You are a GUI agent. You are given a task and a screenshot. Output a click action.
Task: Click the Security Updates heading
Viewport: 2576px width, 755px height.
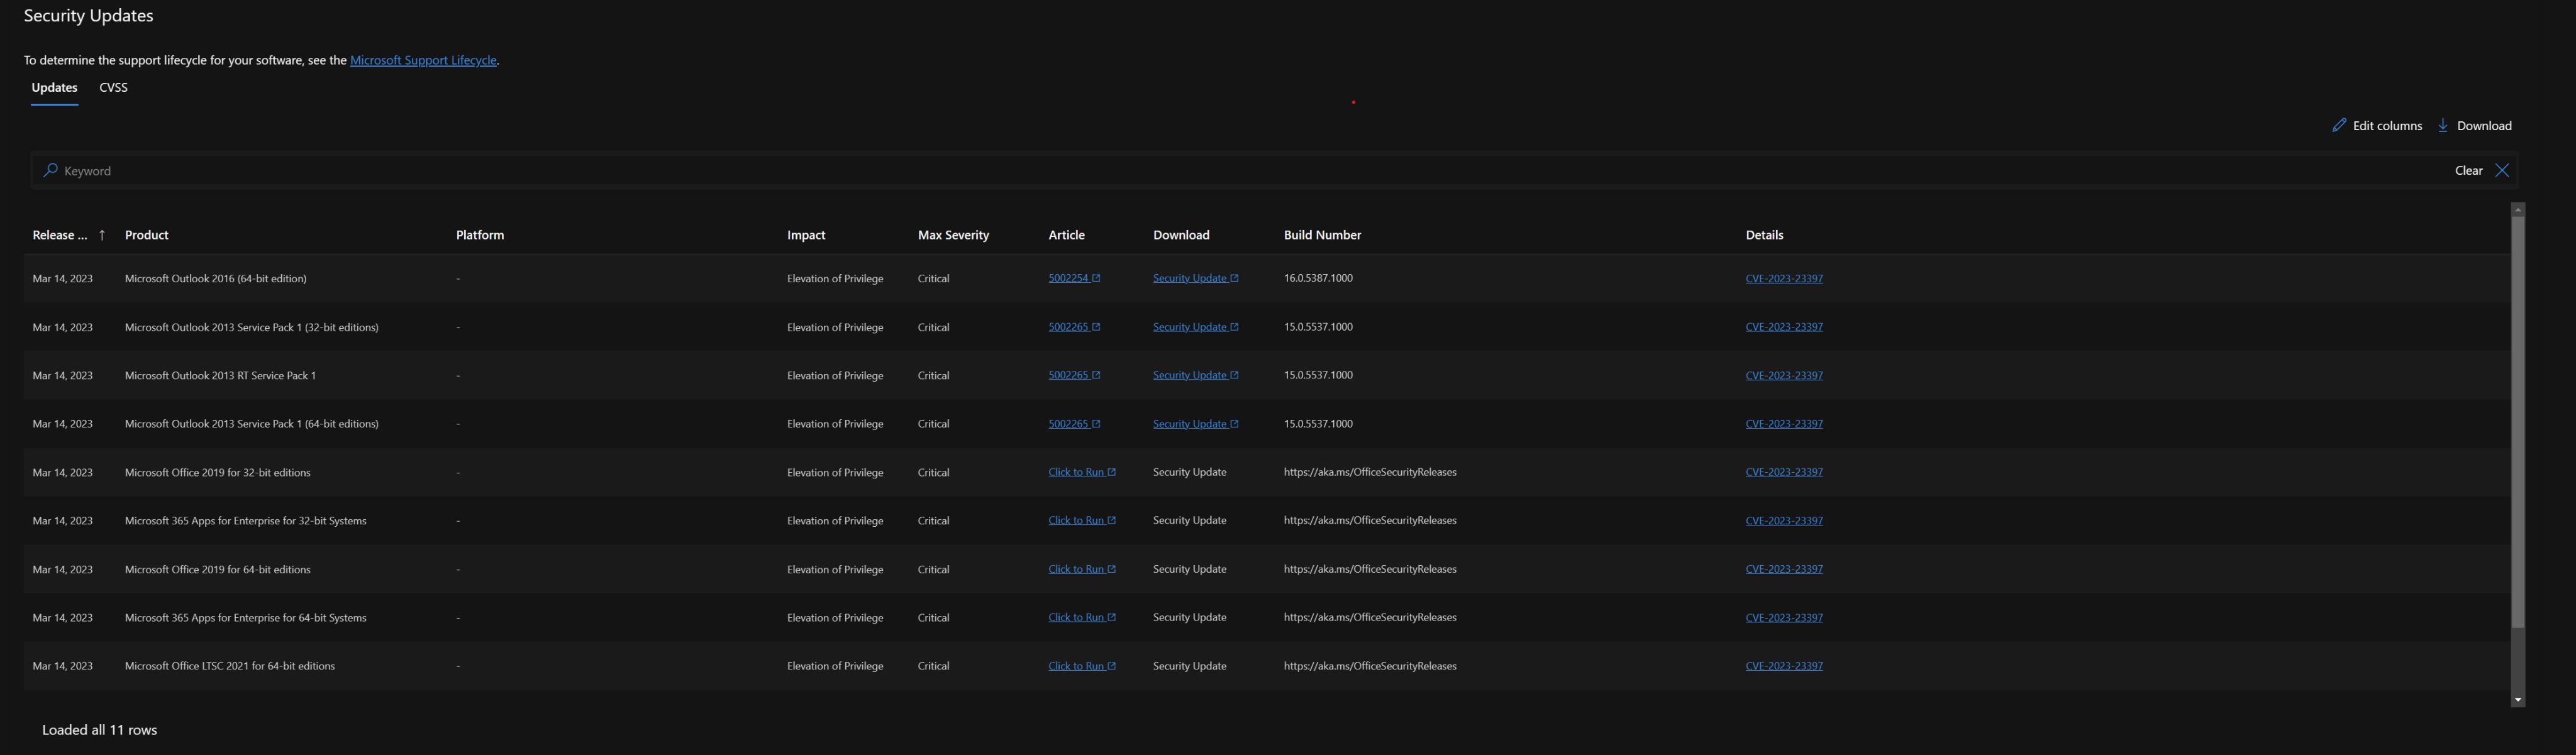tap(88, 16)
